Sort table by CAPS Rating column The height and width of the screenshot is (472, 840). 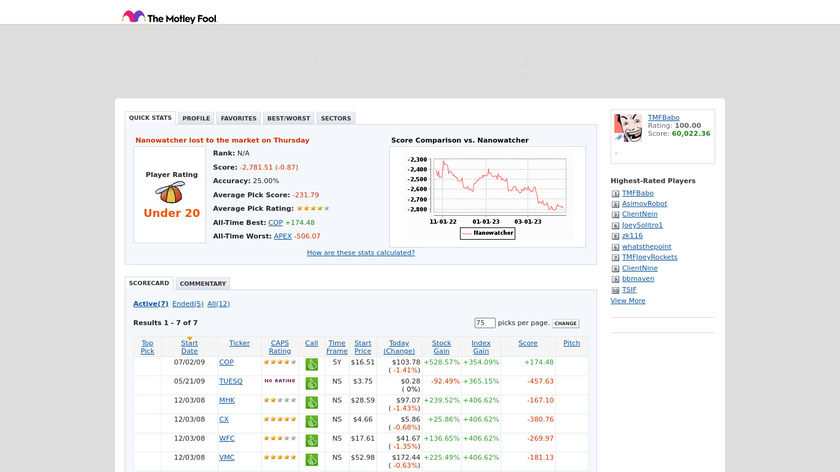(x=280, y=347)
